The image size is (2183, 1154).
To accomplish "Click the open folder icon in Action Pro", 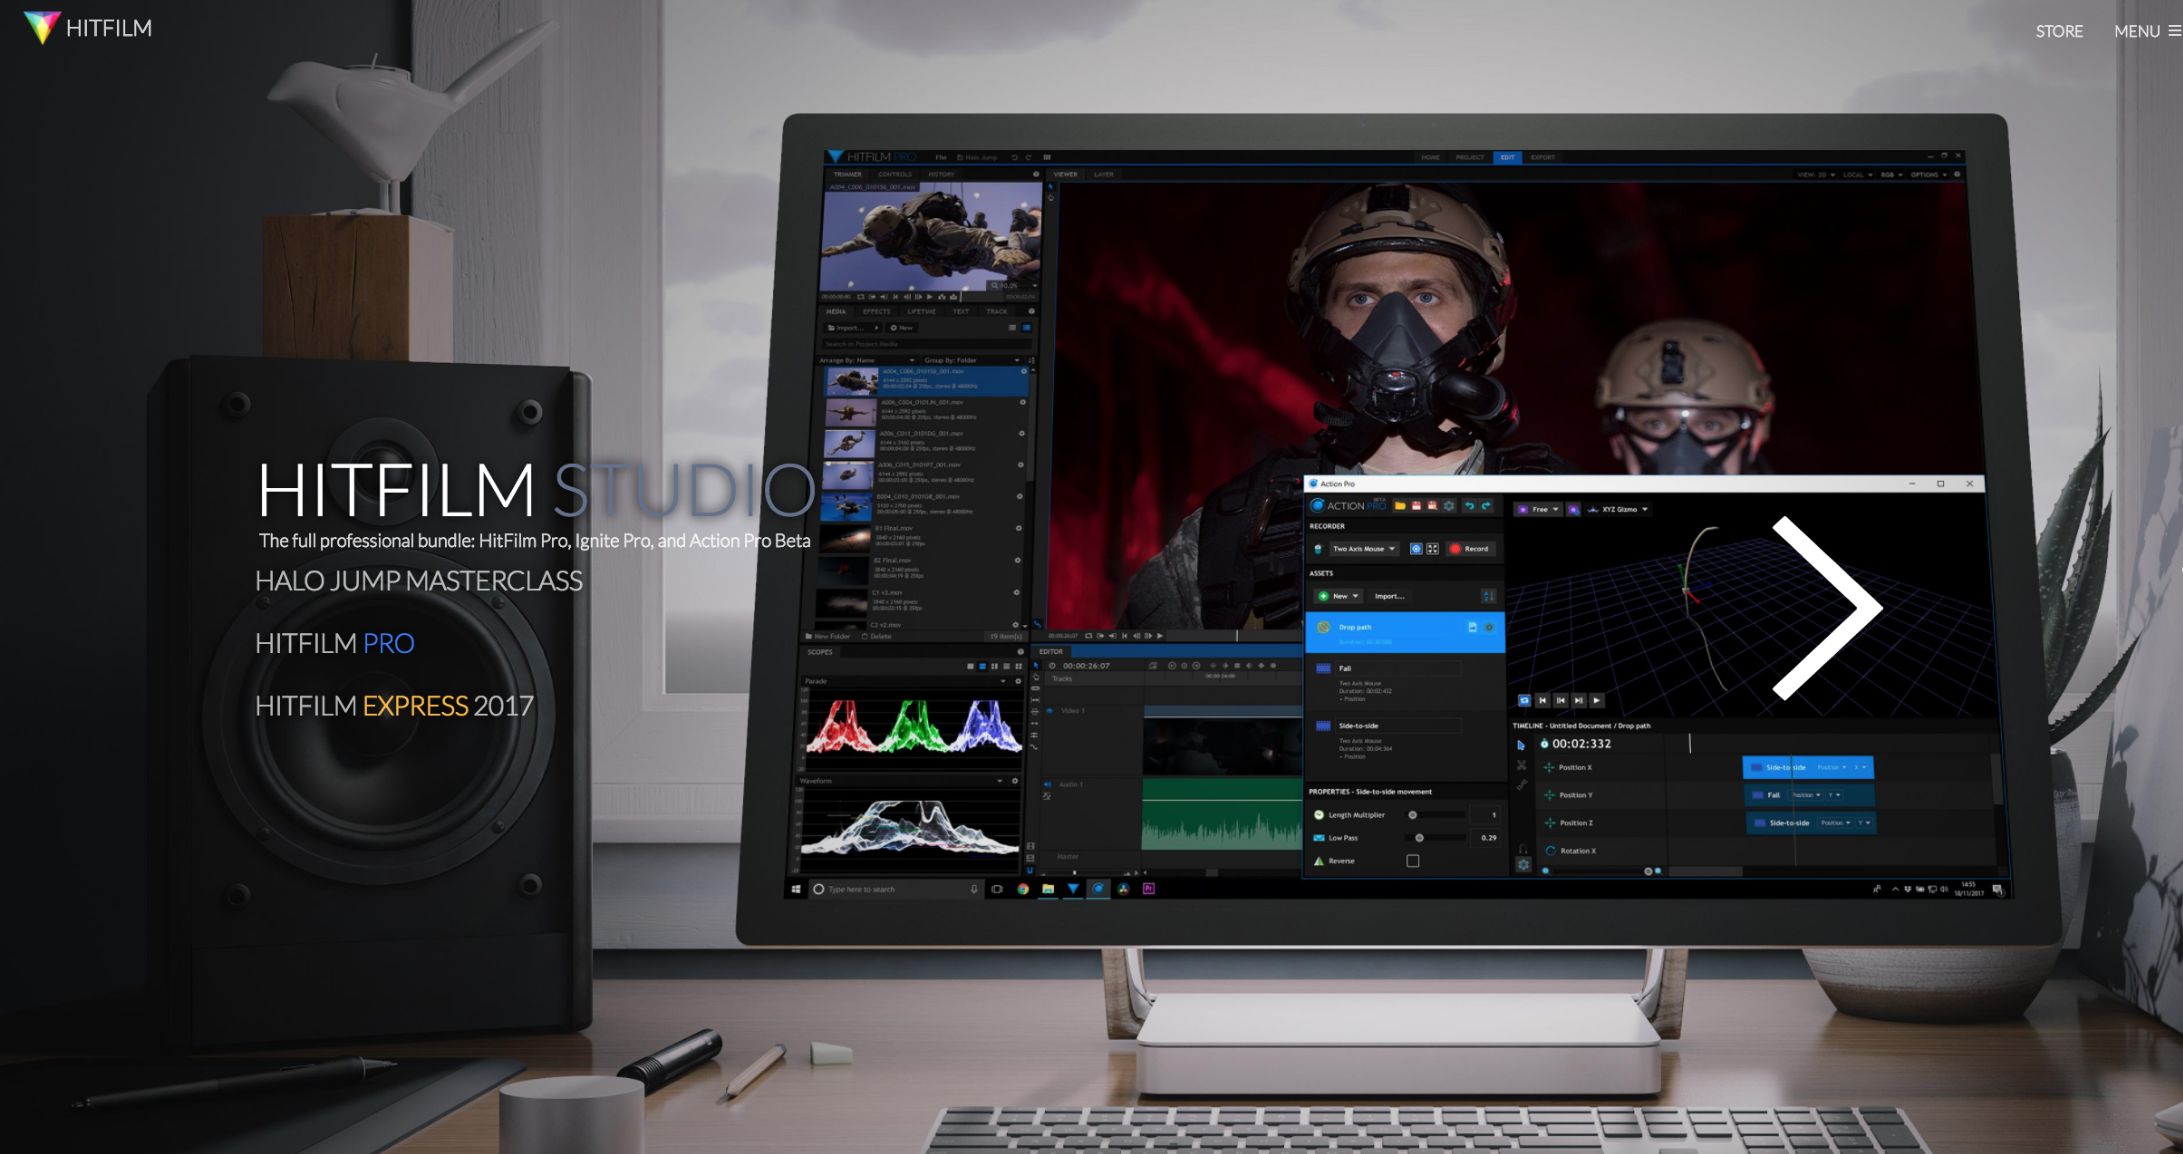I will coord(1400,506).
